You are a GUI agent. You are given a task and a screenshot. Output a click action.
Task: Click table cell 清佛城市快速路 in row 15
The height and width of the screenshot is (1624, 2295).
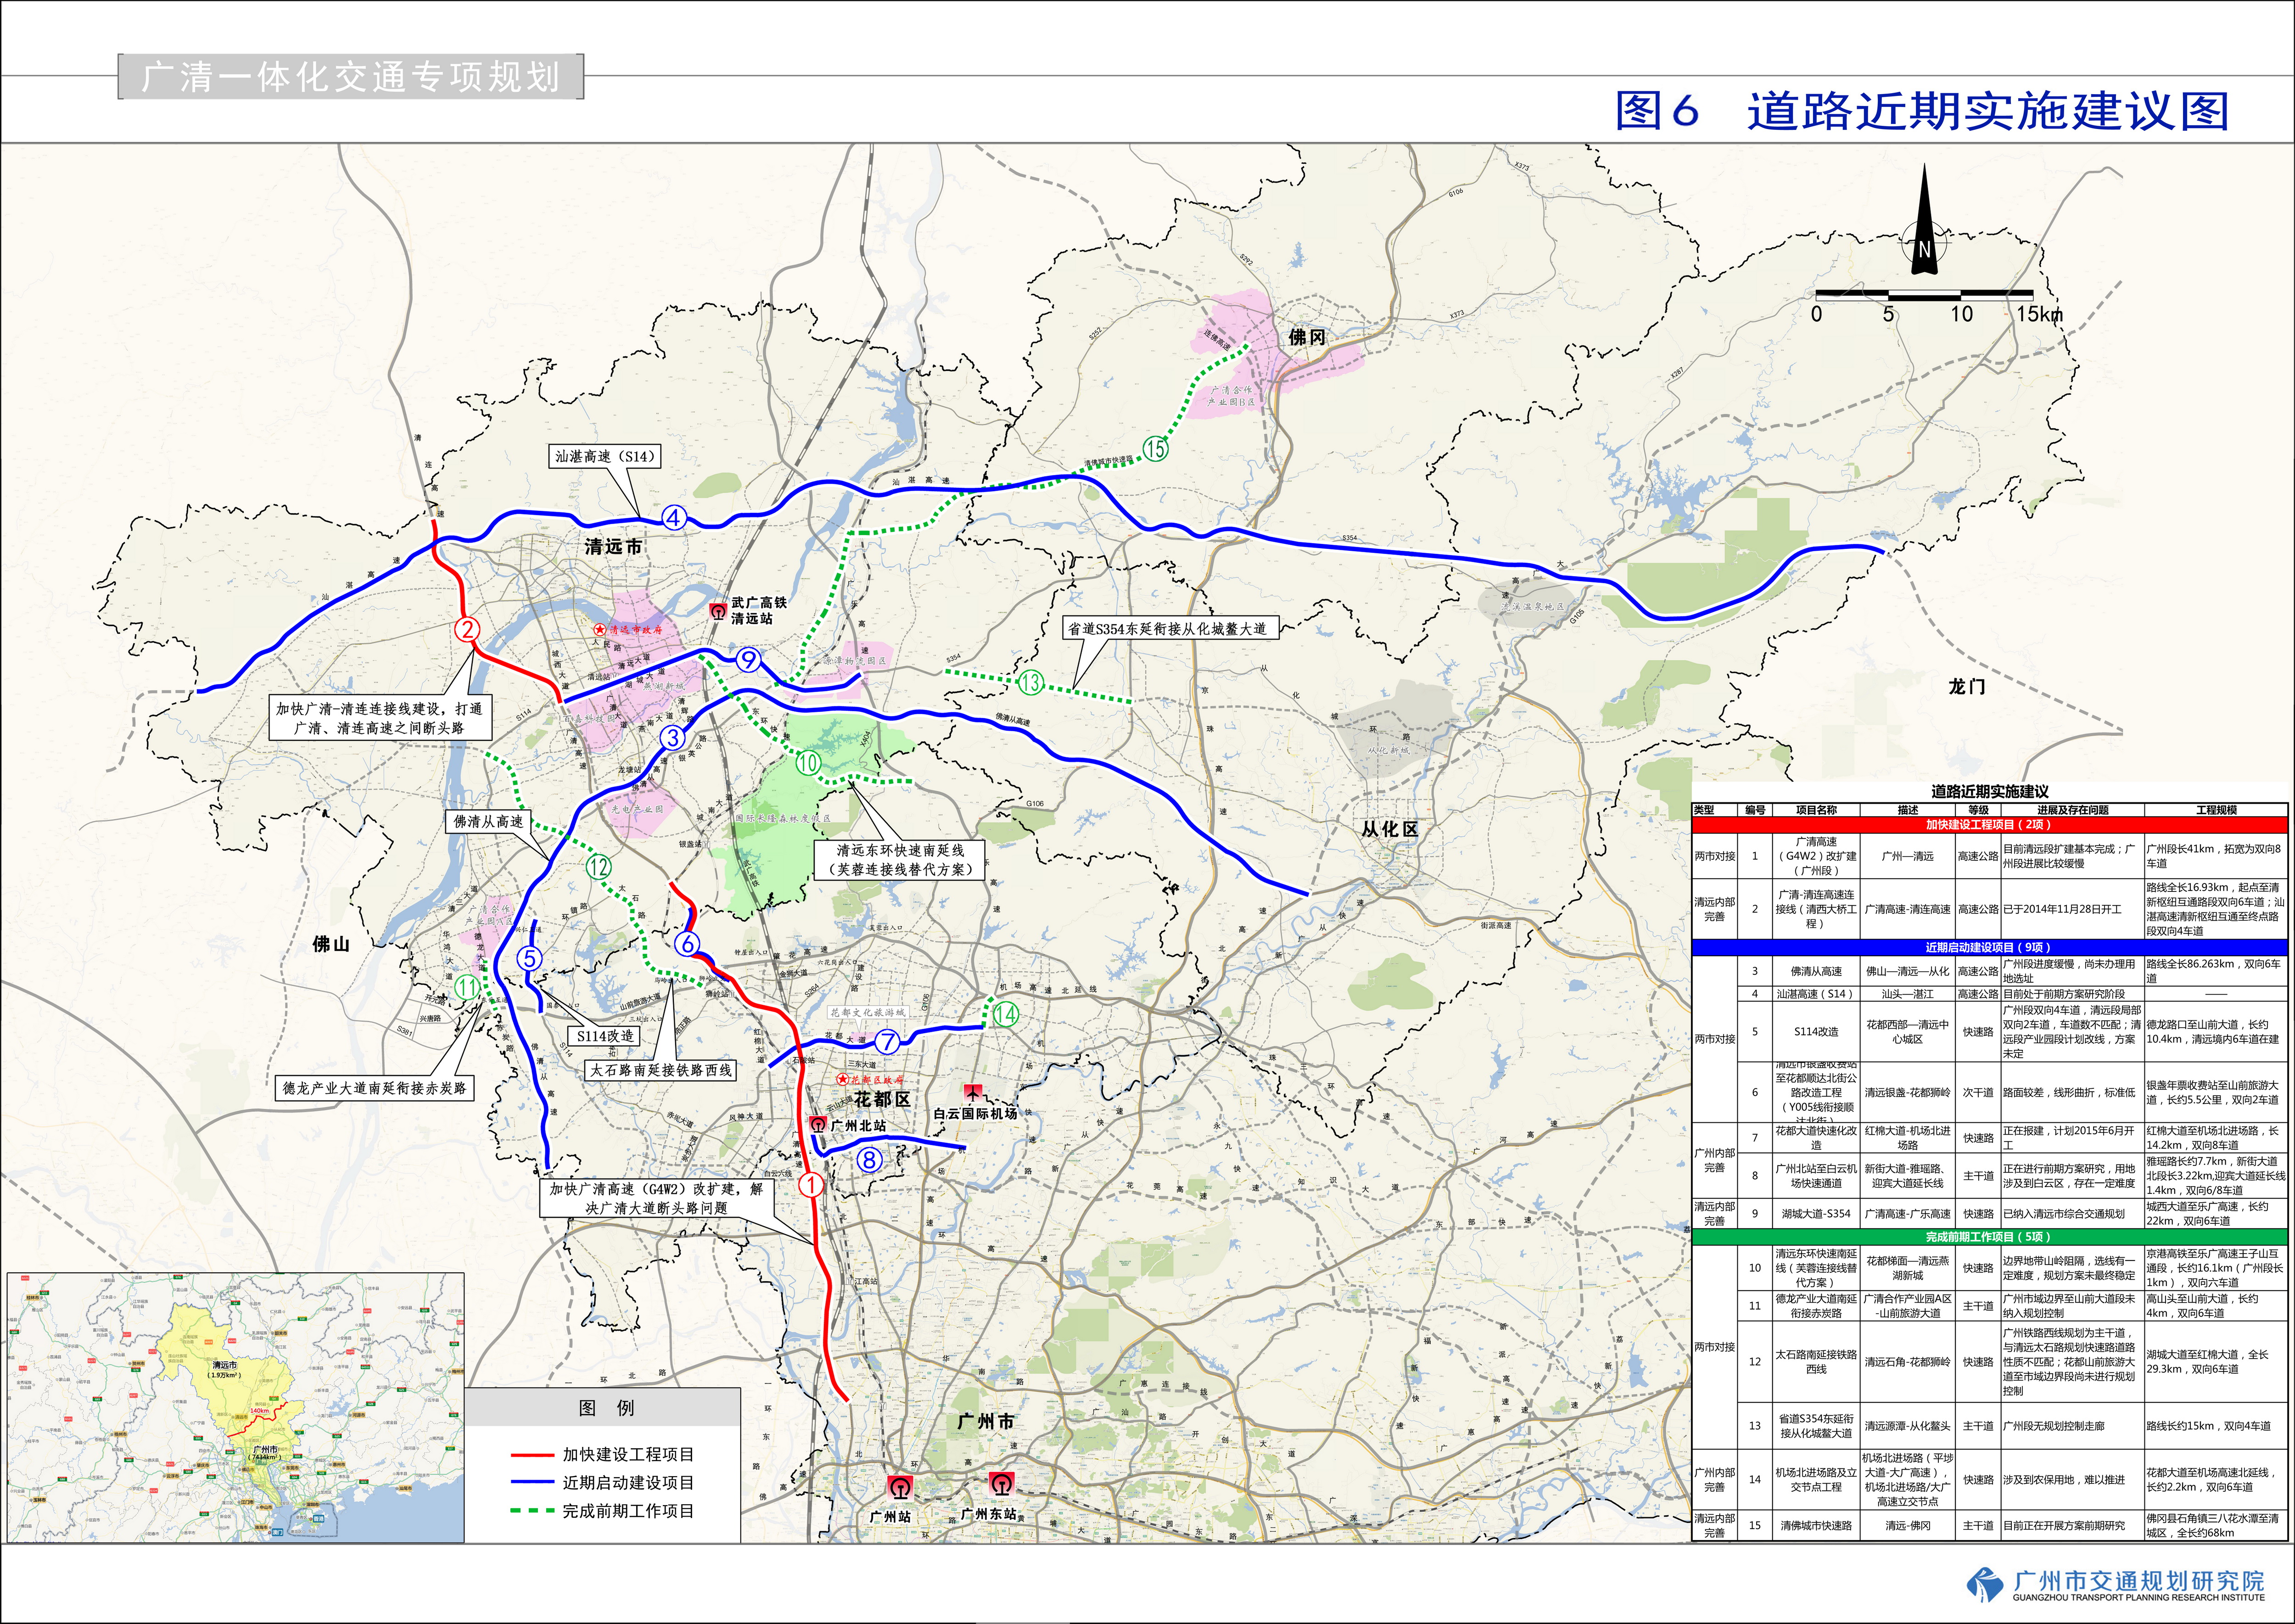pyautogui.click(x=1816, y=1526)
